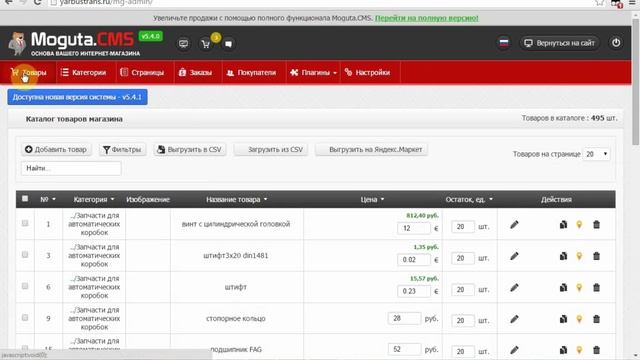The image size is (640, 360).
Task: Toggle visibility bulb for 'винт с цилиндрической головкой'
Action: coord(579,224)
